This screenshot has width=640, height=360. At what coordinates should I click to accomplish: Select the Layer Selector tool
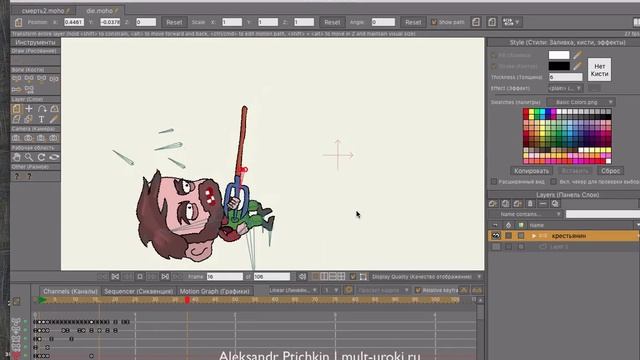(29, 119)
